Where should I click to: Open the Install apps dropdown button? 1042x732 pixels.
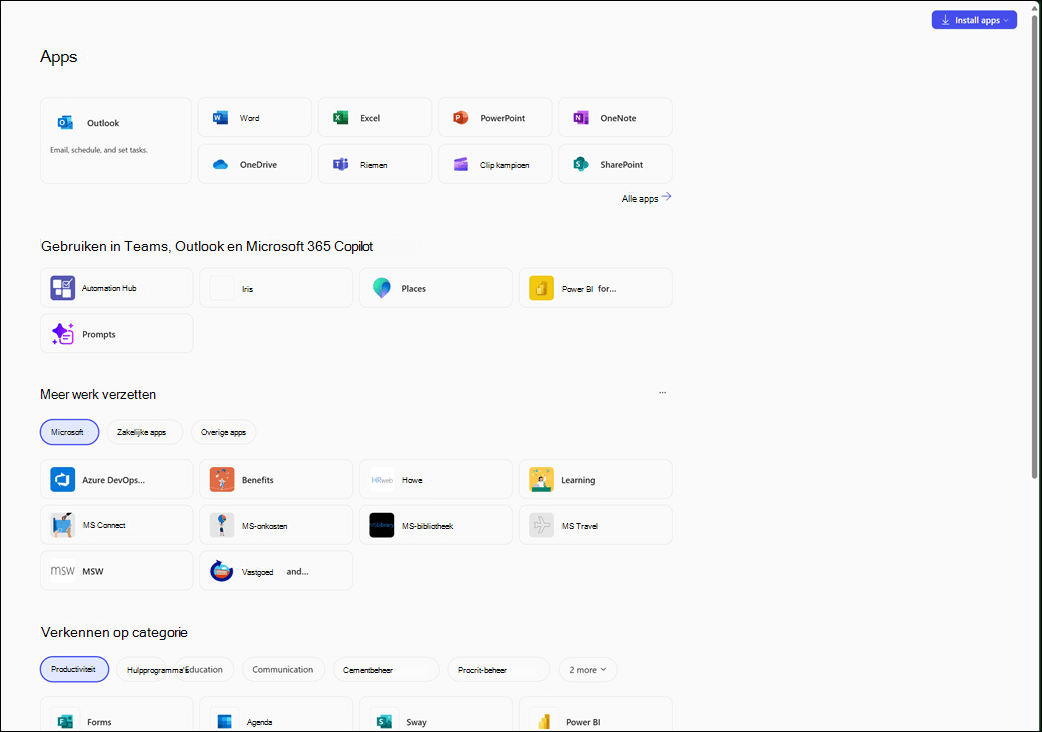coord(974,20)
